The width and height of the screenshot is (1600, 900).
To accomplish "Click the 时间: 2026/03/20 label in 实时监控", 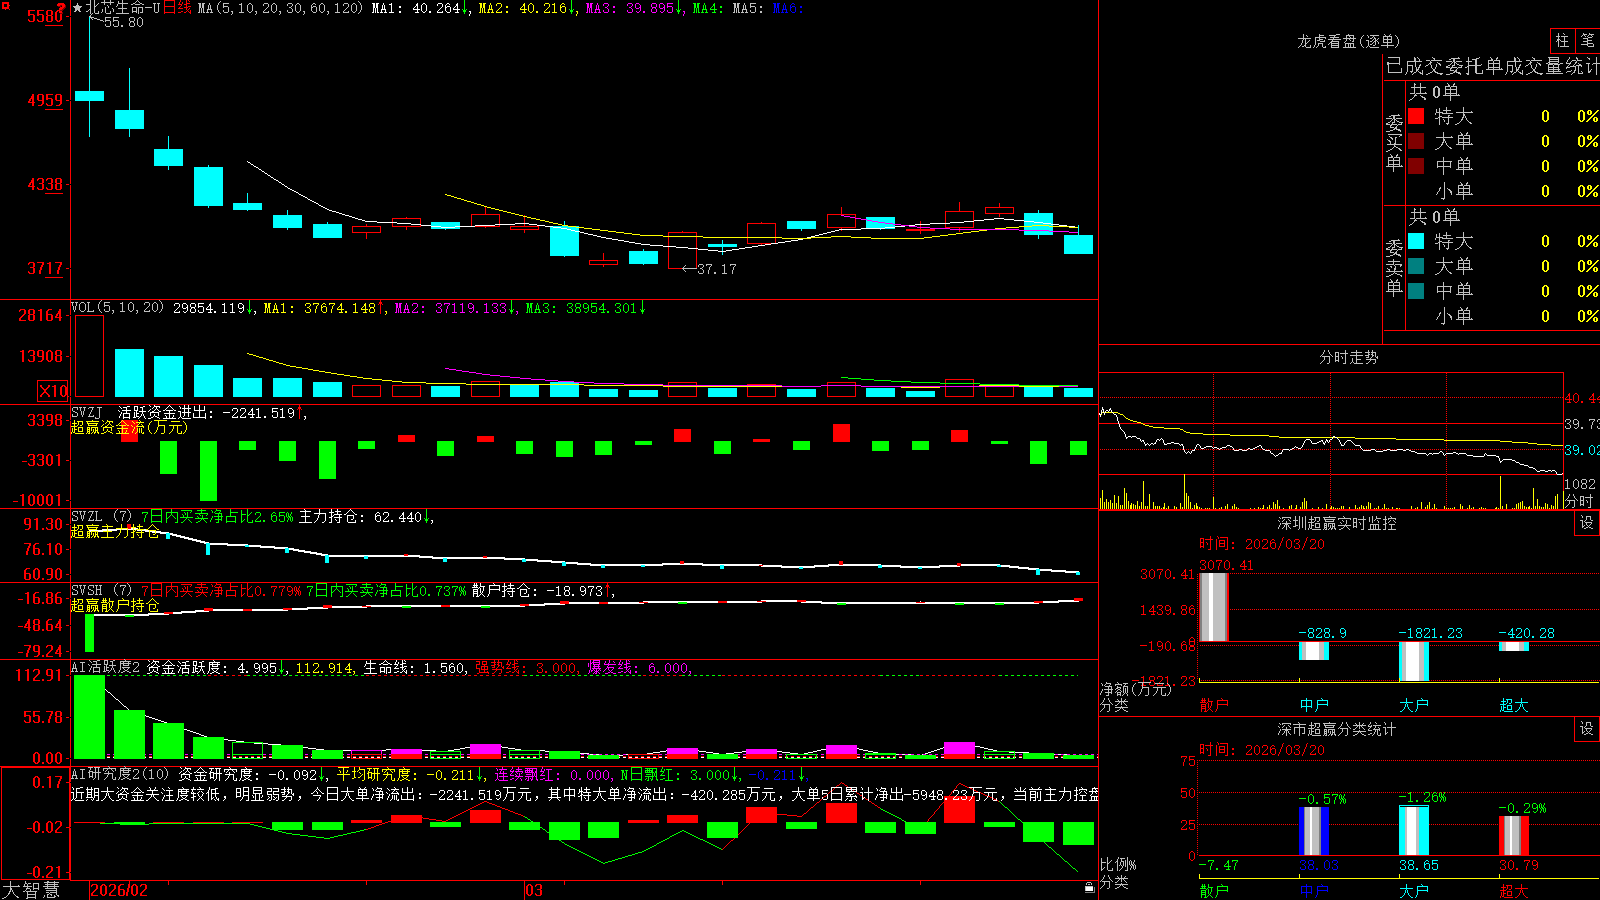I will point(1261,544).
